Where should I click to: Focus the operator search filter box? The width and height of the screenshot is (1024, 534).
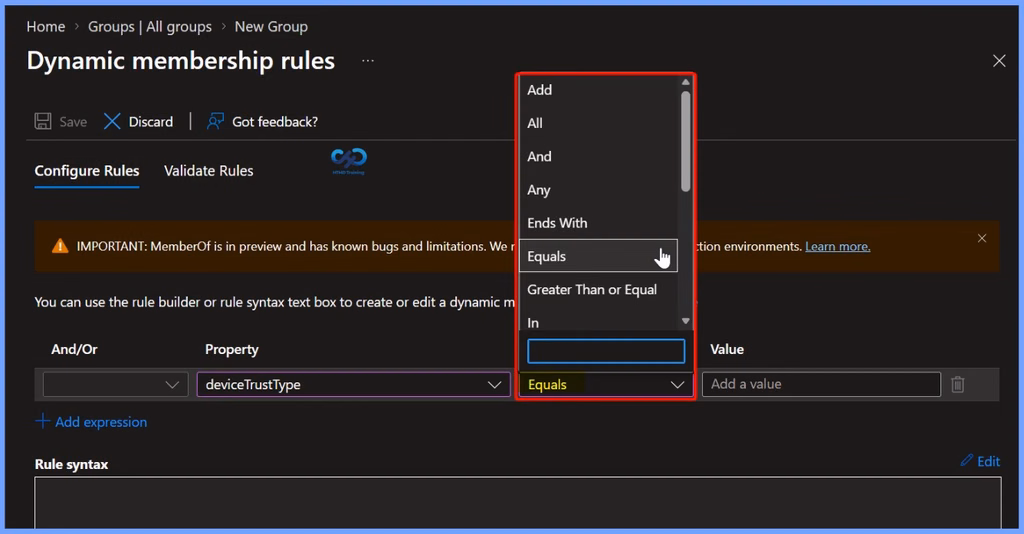[606, 351]
